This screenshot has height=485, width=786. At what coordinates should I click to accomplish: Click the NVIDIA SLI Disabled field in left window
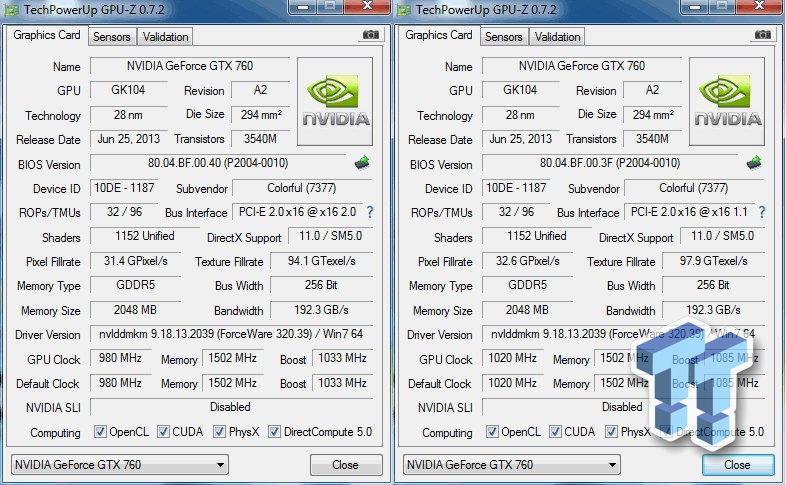(232, 407)
